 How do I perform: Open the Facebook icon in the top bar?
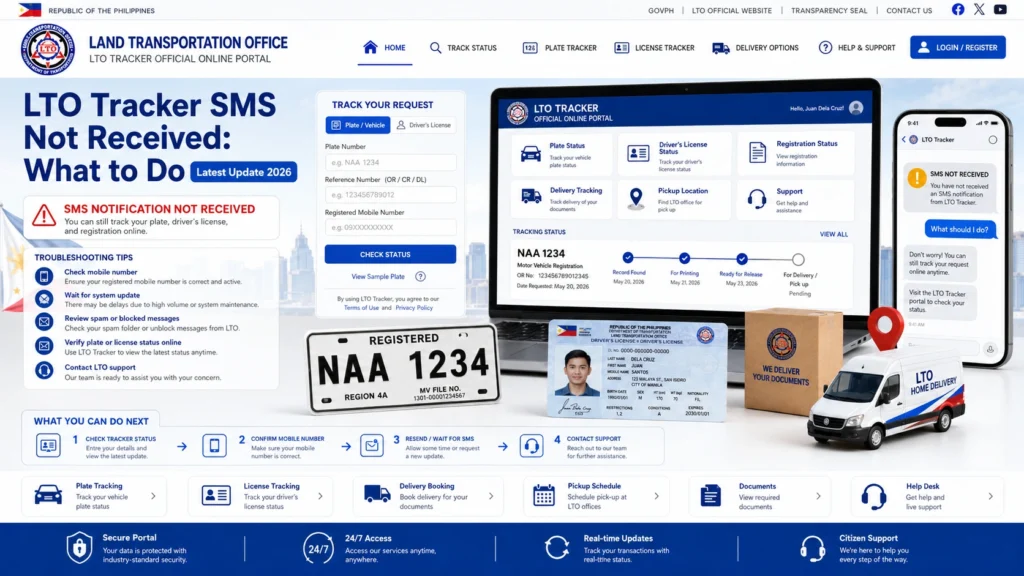tap(957, 9)
